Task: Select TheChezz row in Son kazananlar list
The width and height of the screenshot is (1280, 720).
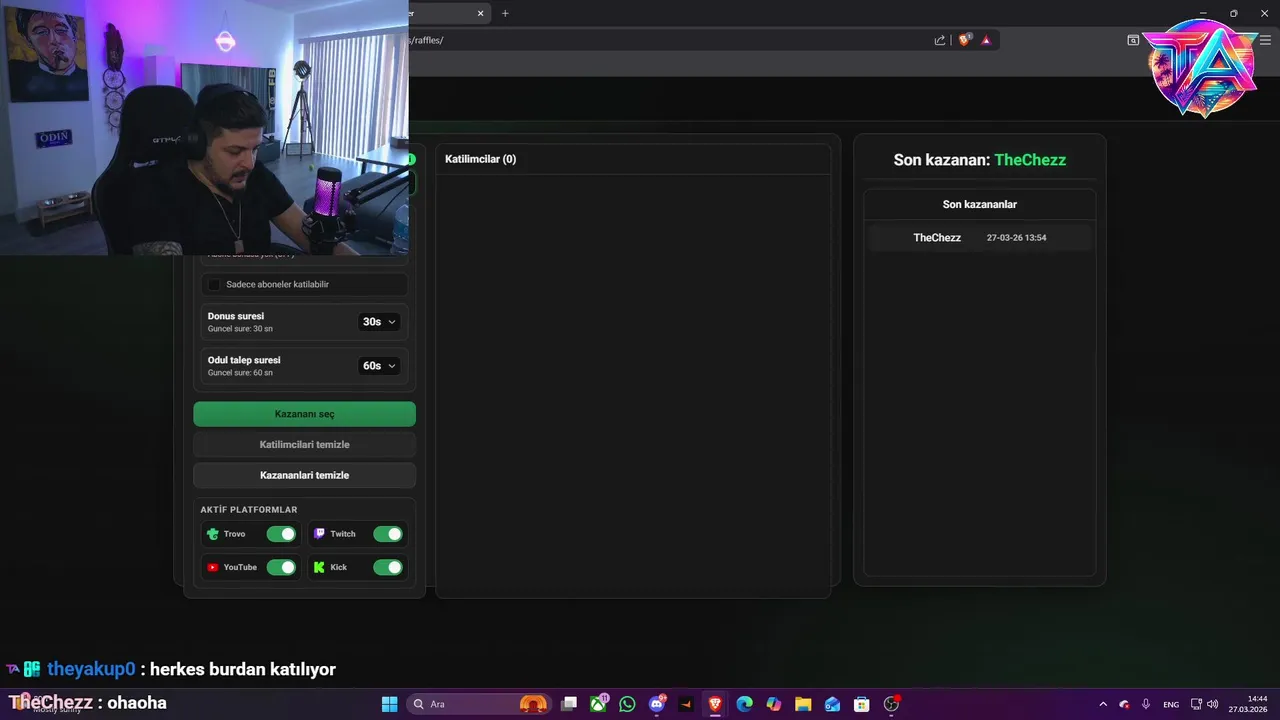Action: [x=980, y=238]
